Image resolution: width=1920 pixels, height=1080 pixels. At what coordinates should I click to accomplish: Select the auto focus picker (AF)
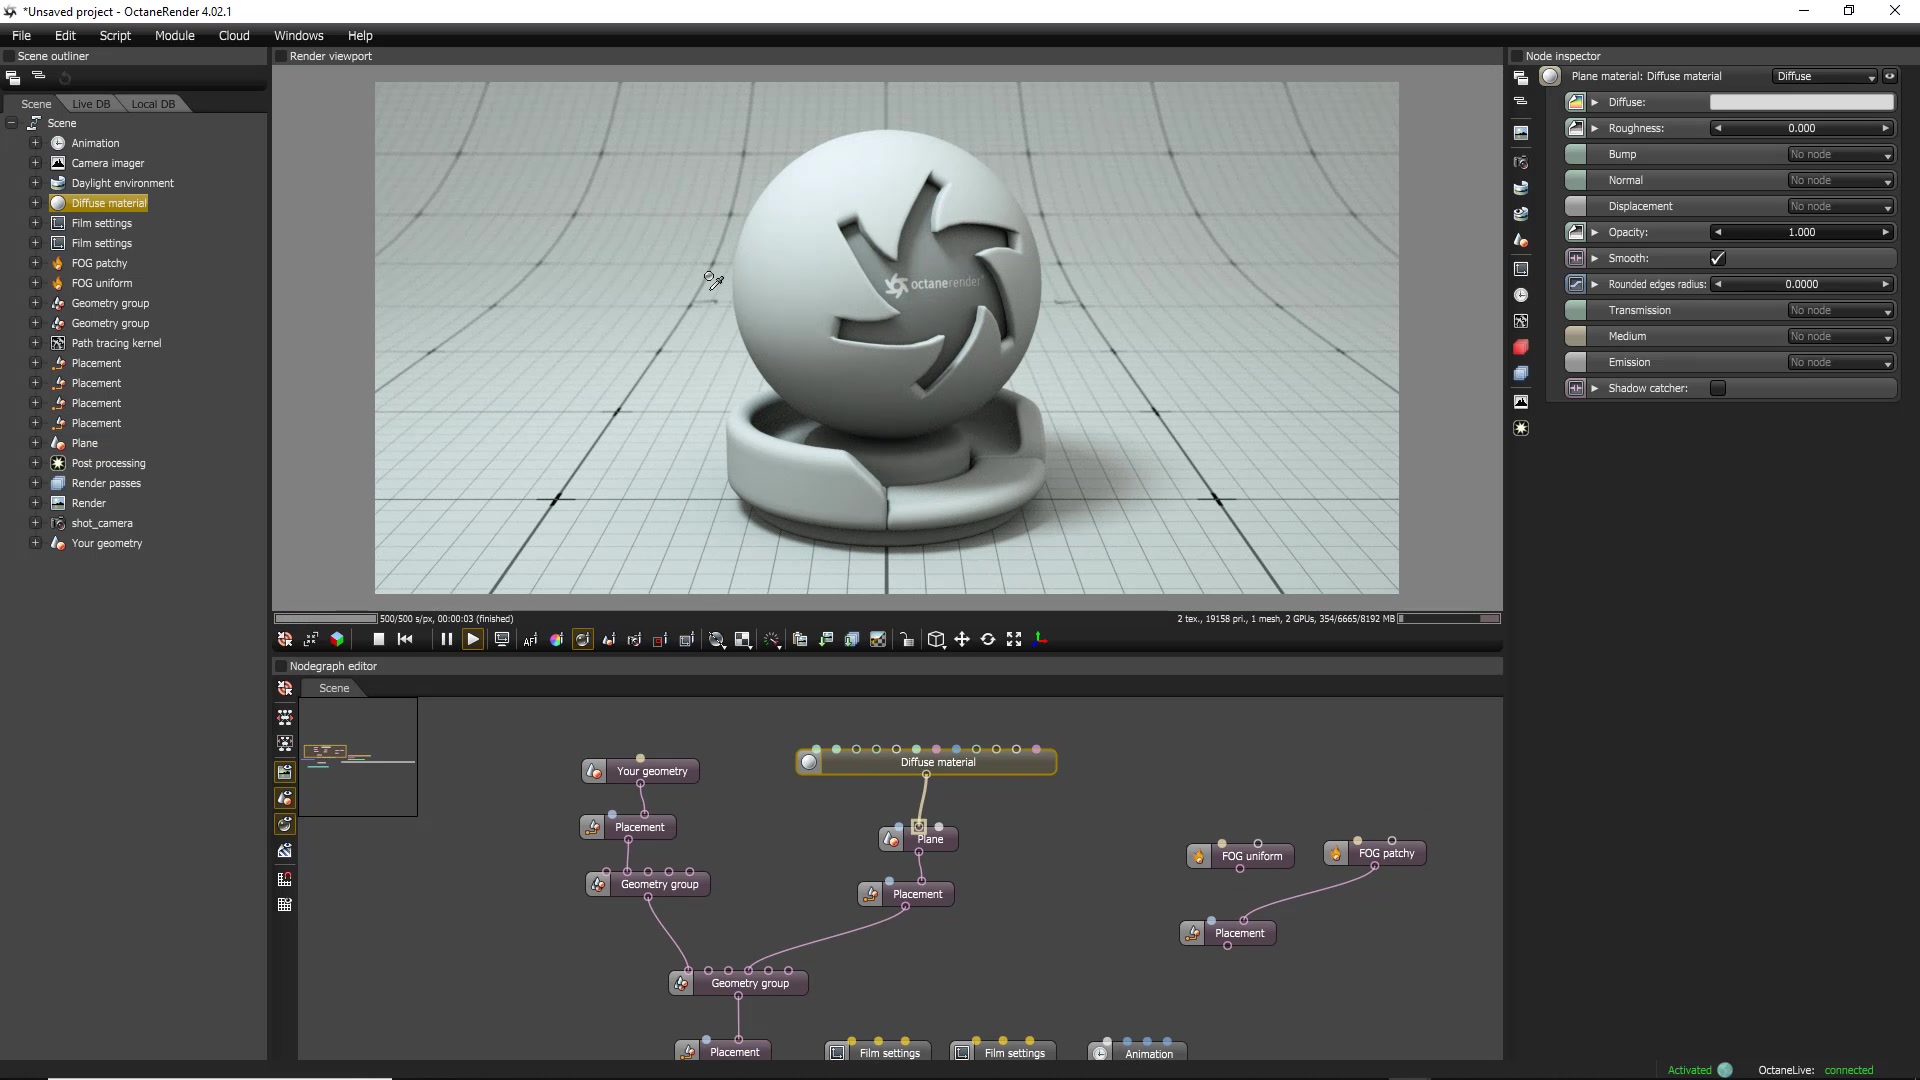(530, 640)
